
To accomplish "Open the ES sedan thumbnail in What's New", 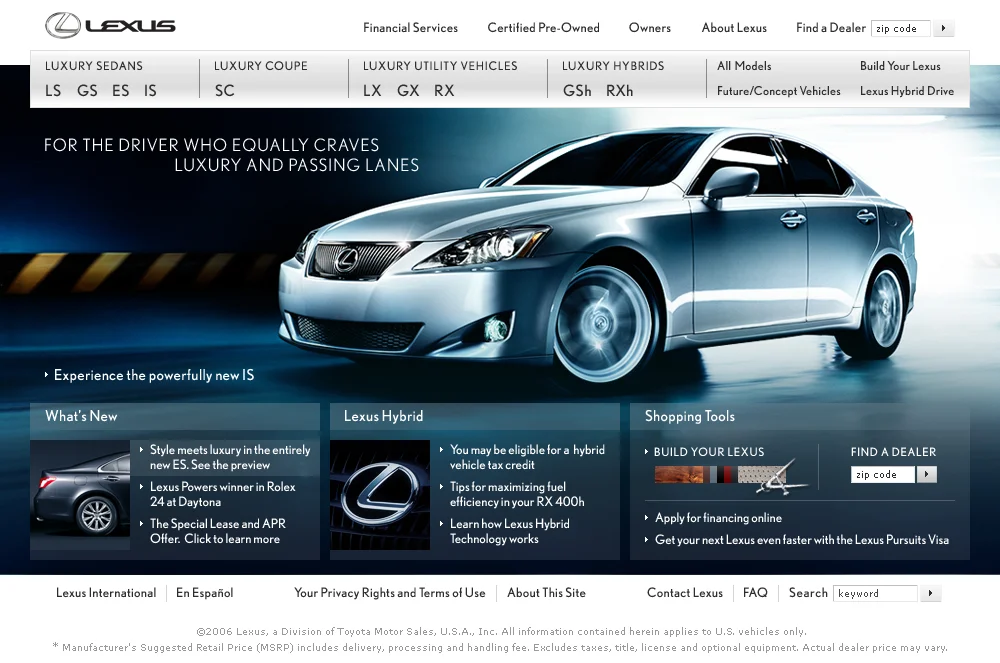I will 80,495.
